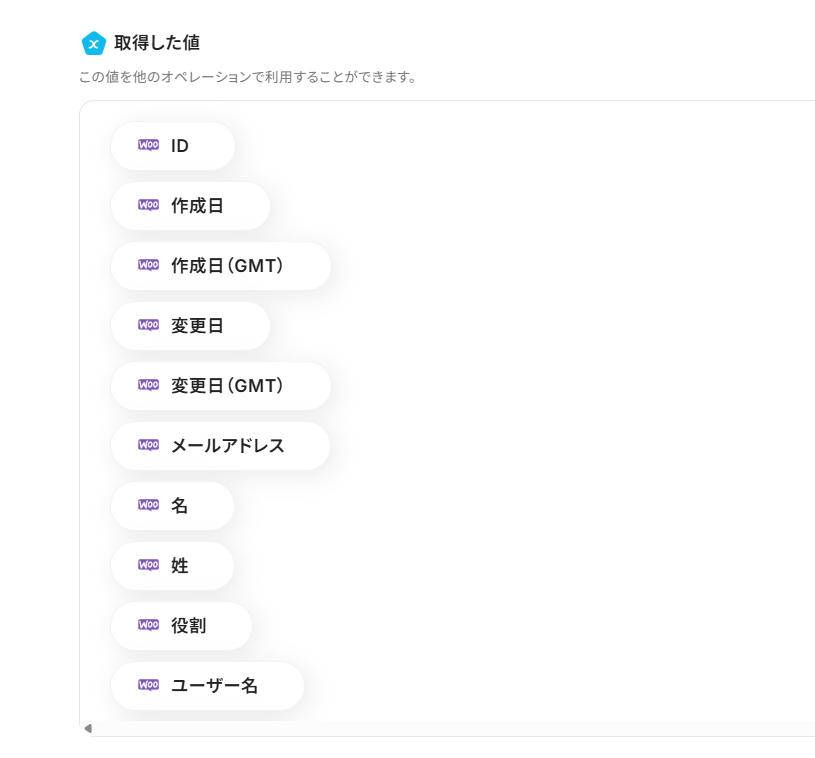The image size is (815, 758).
Task: Choose the メールアドレス value chip
Action: pyautogui.click(x=221, y=446)
